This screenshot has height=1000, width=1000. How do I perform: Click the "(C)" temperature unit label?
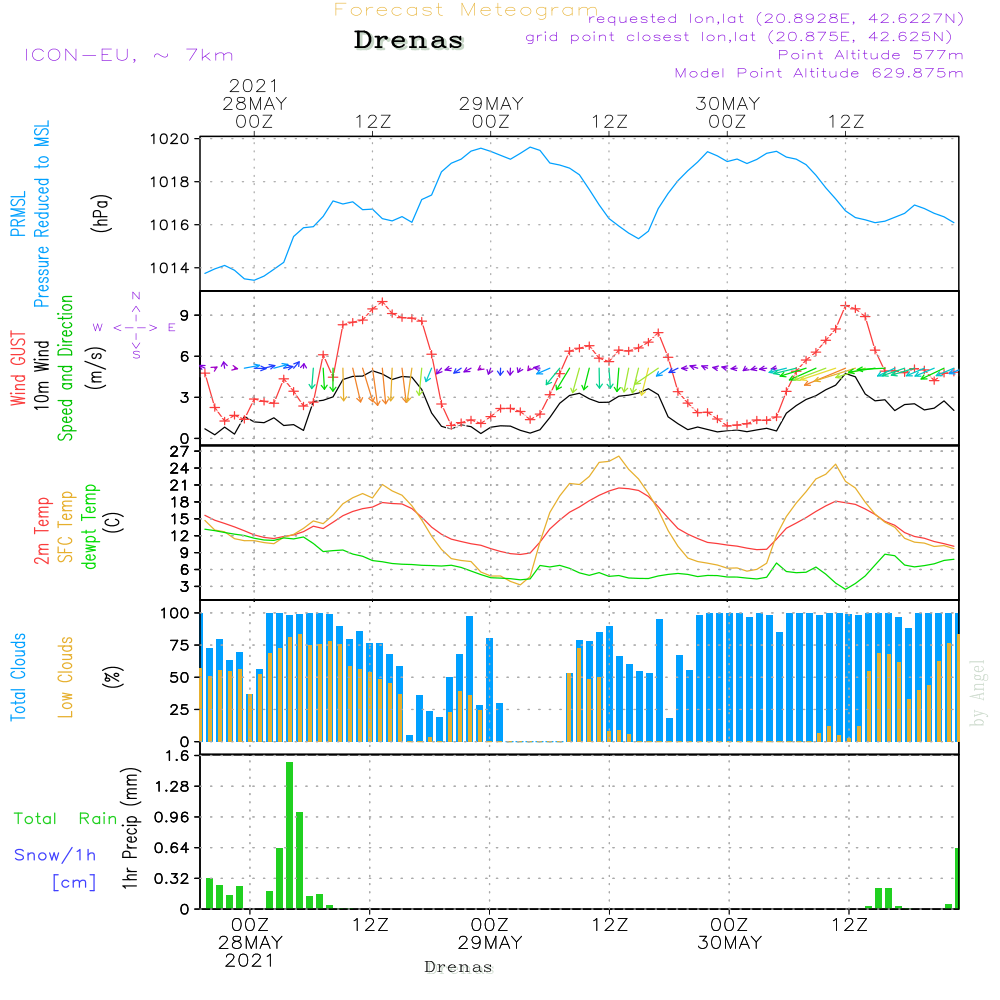coord(114,522)
